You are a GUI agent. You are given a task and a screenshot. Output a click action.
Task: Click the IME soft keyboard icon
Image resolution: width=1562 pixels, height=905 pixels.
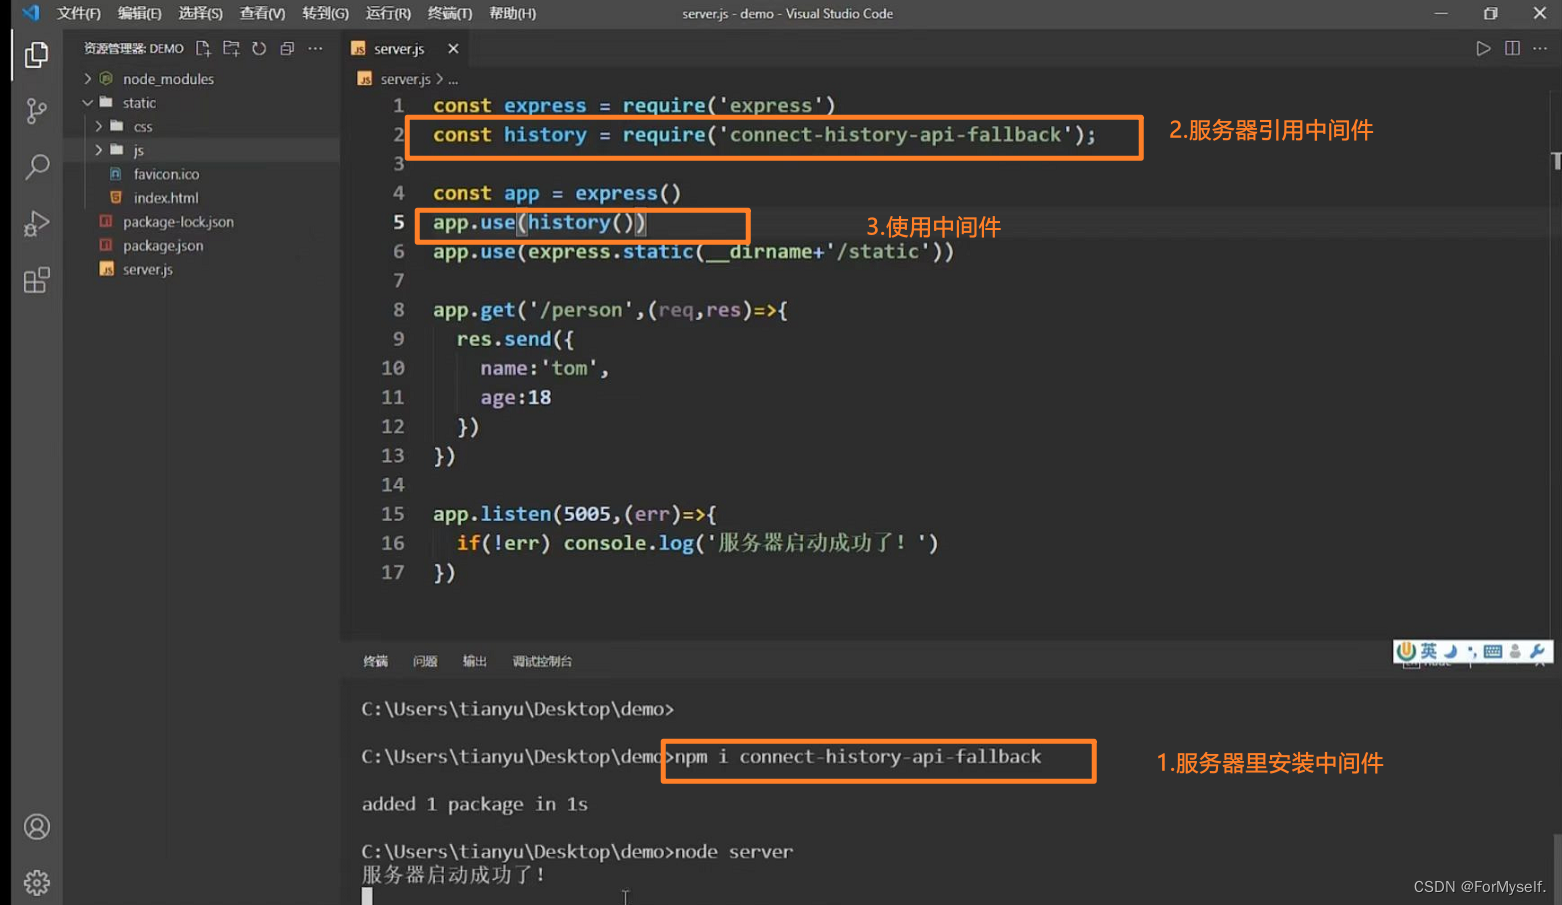pos(1493,651)
